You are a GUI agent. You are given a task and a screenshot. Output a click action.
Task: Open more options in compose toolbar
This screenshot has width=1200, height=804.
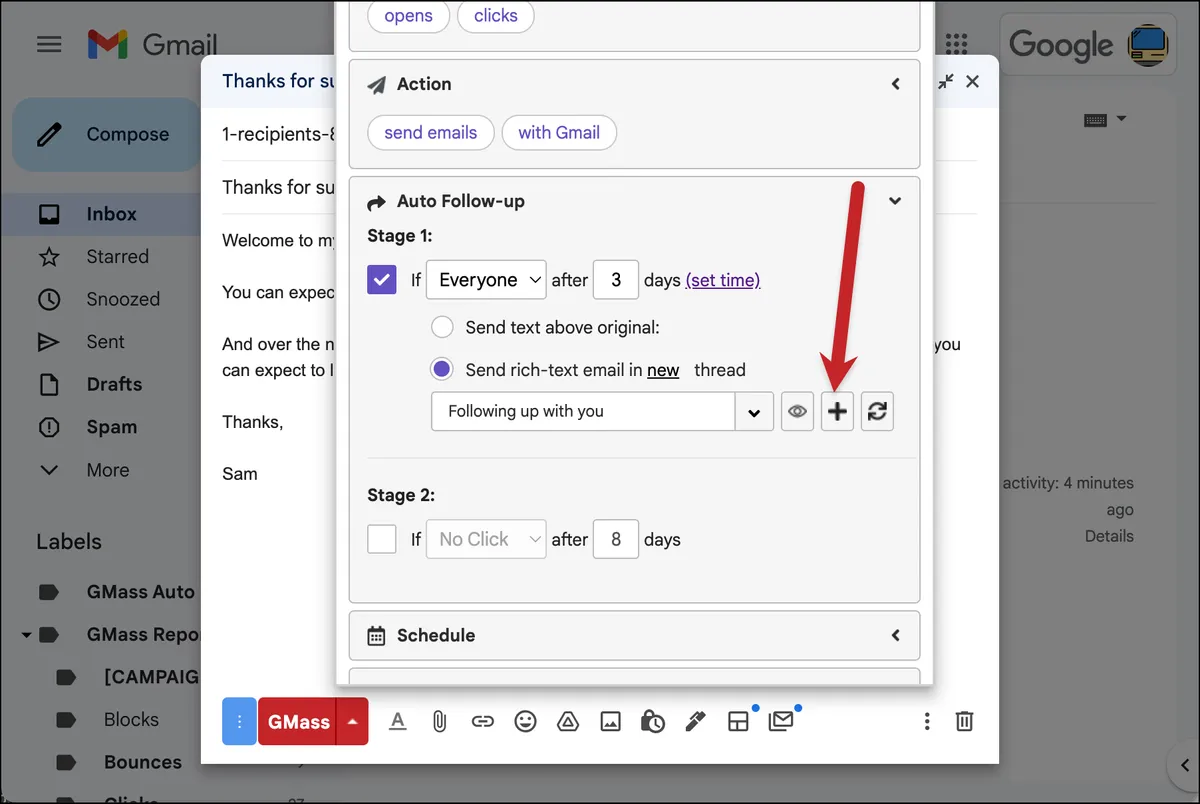(x=927, y=721)
